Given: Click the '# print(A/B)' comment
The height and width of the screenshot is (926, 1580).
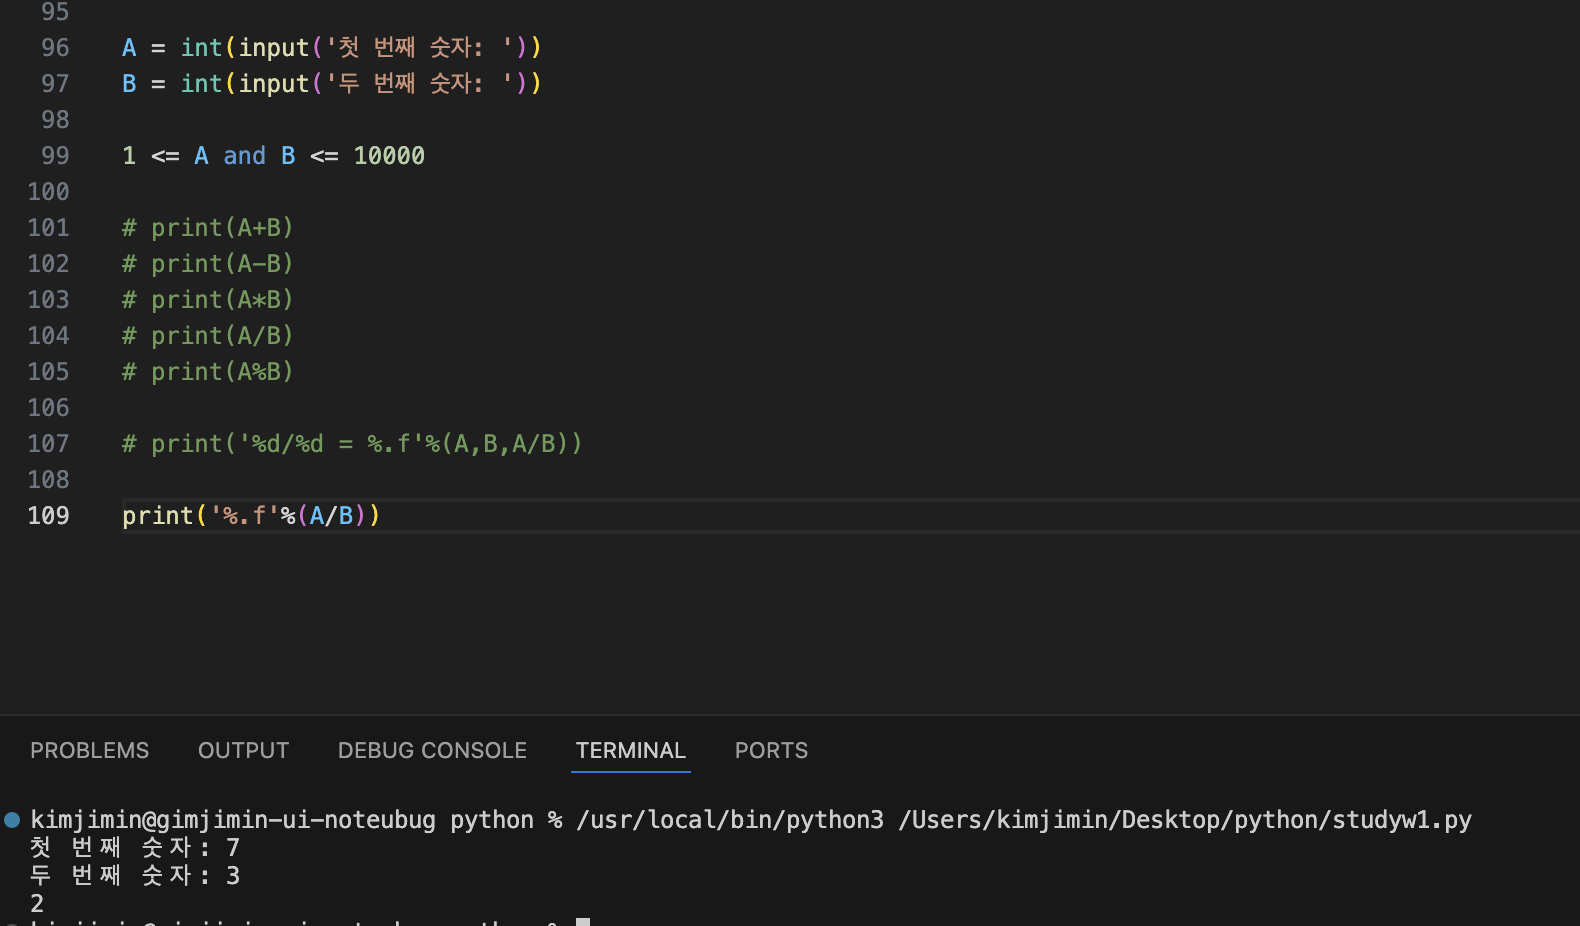Looking at the screenshot, I should [x=207, y=335].
